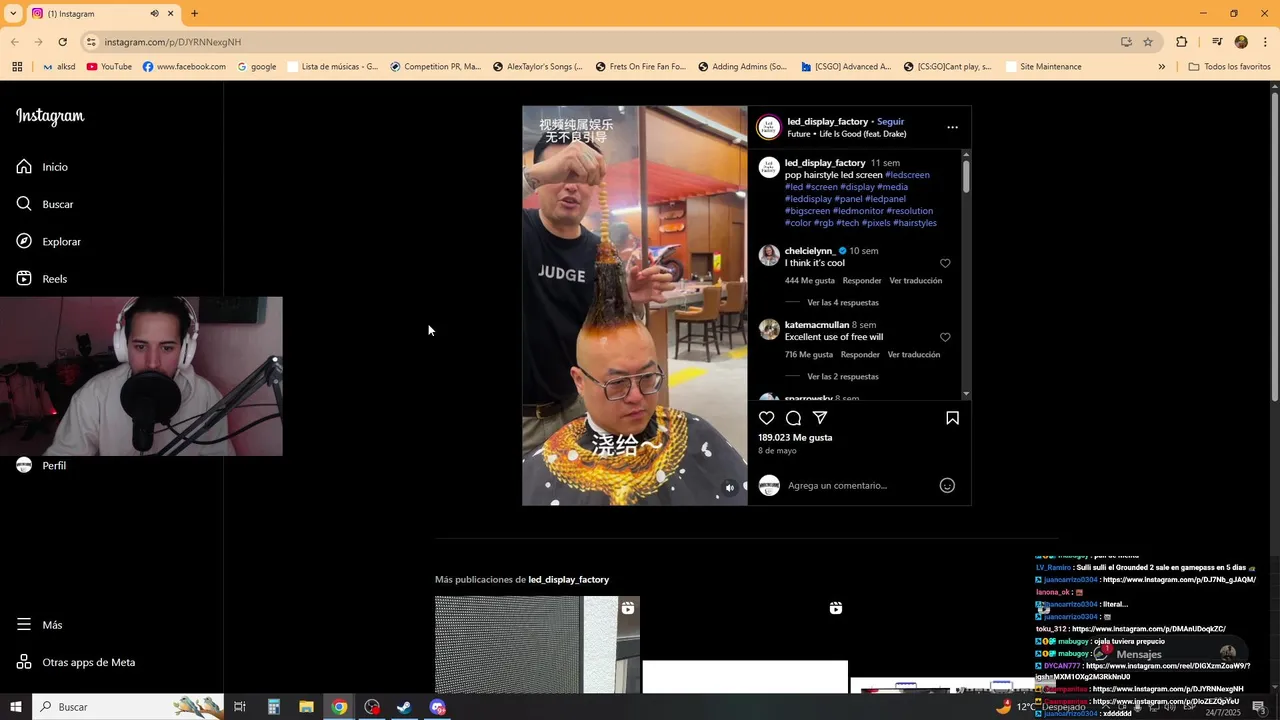This screenshot has height=720, width=1280.
Task: Open Chrome three-dot menu
Action: (x=1265, y=42)
